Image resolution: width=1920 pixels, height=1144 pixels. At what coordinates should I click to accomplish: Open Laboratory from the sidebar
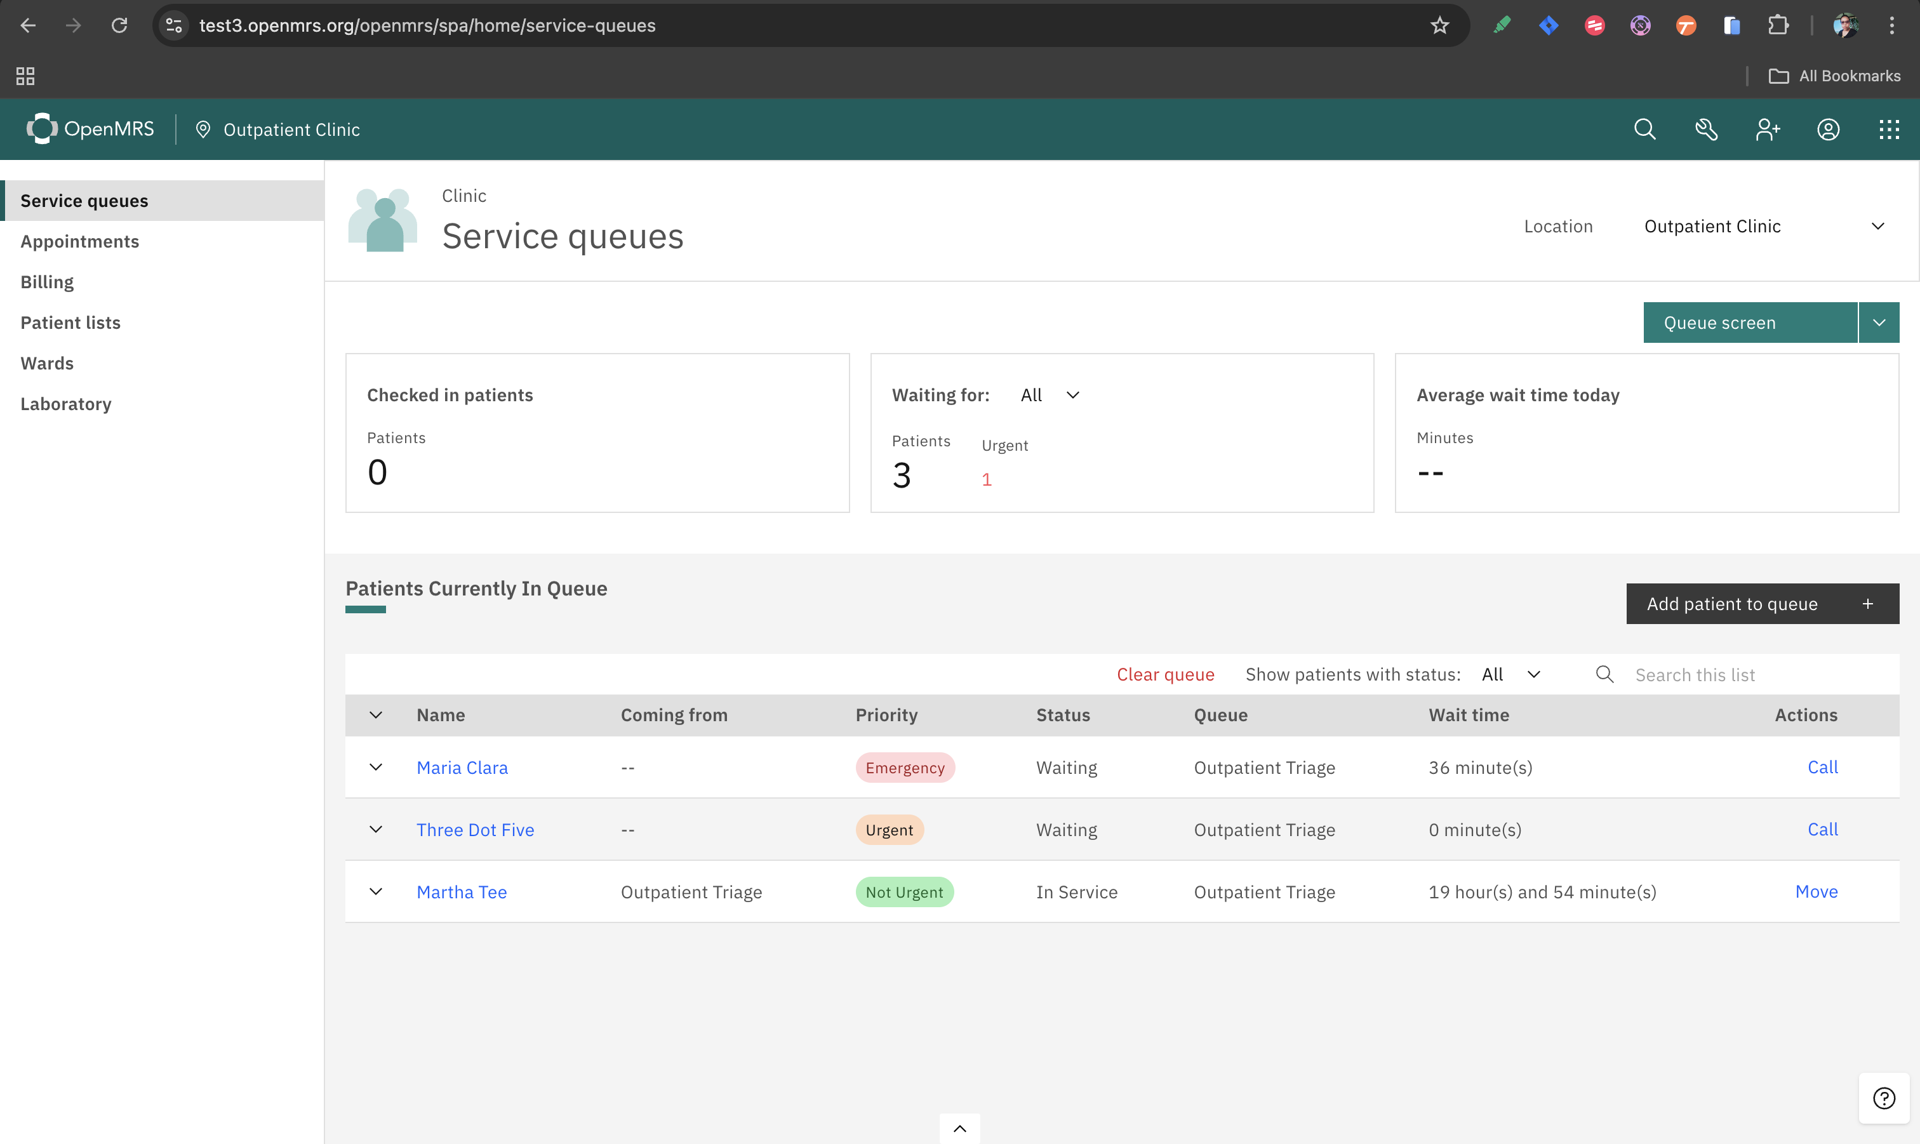[66, 404]
